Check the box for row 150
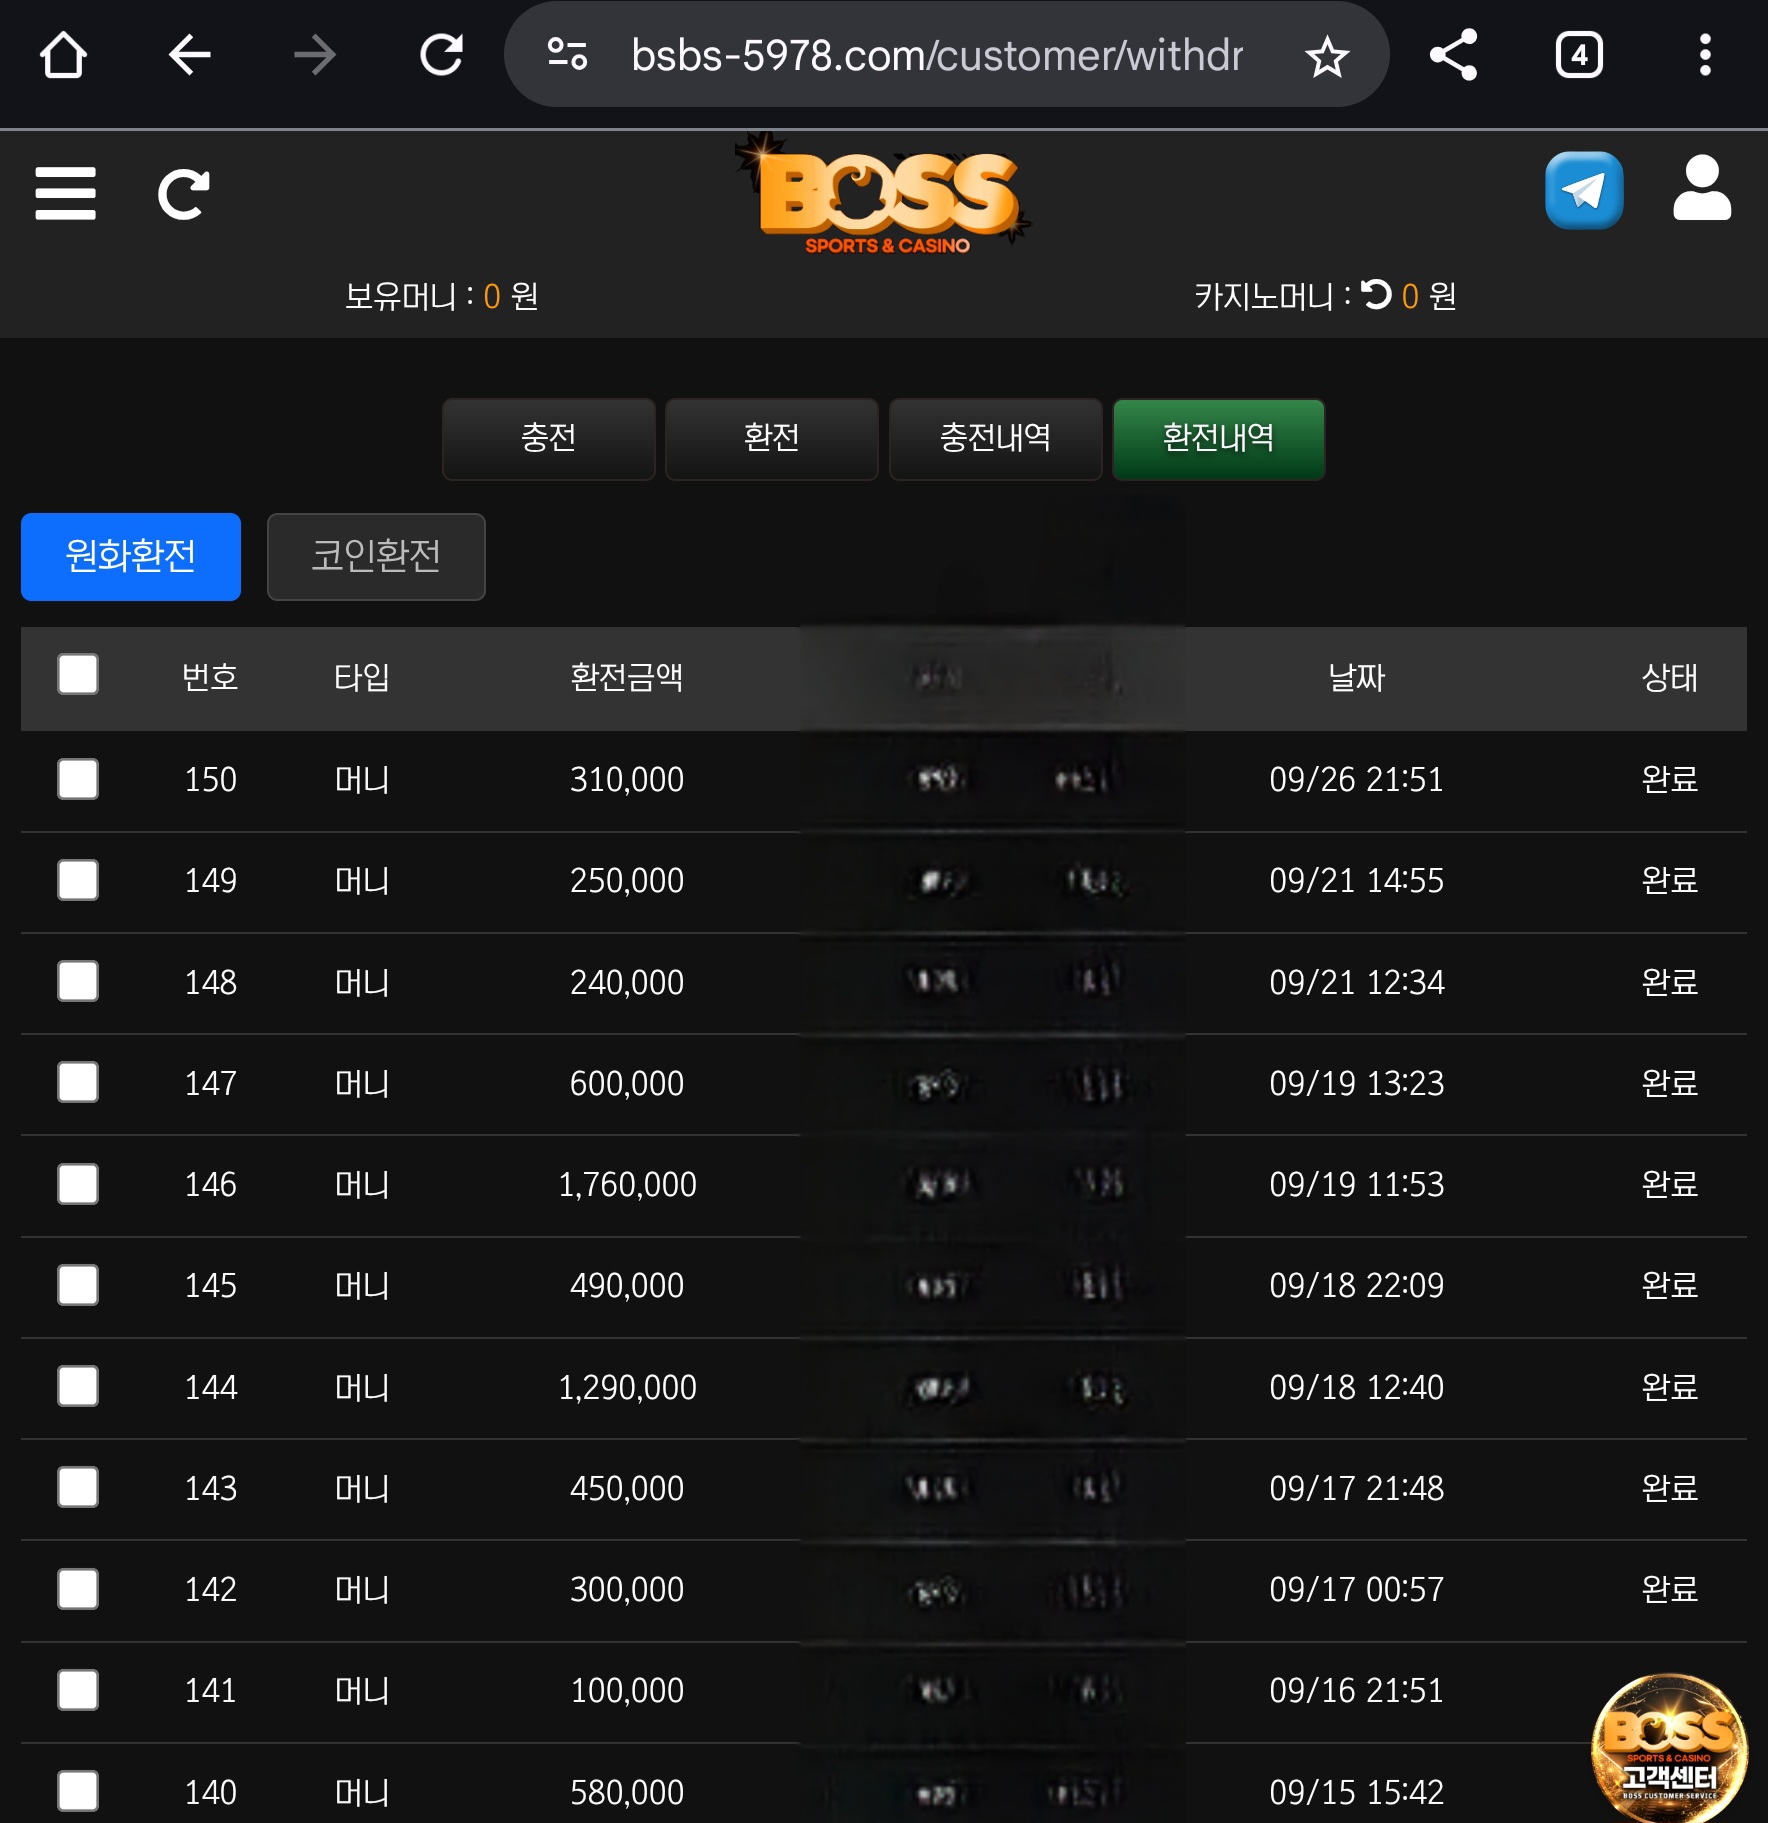Viewport: 1768px width, 1823px height. tap(78, 779)
